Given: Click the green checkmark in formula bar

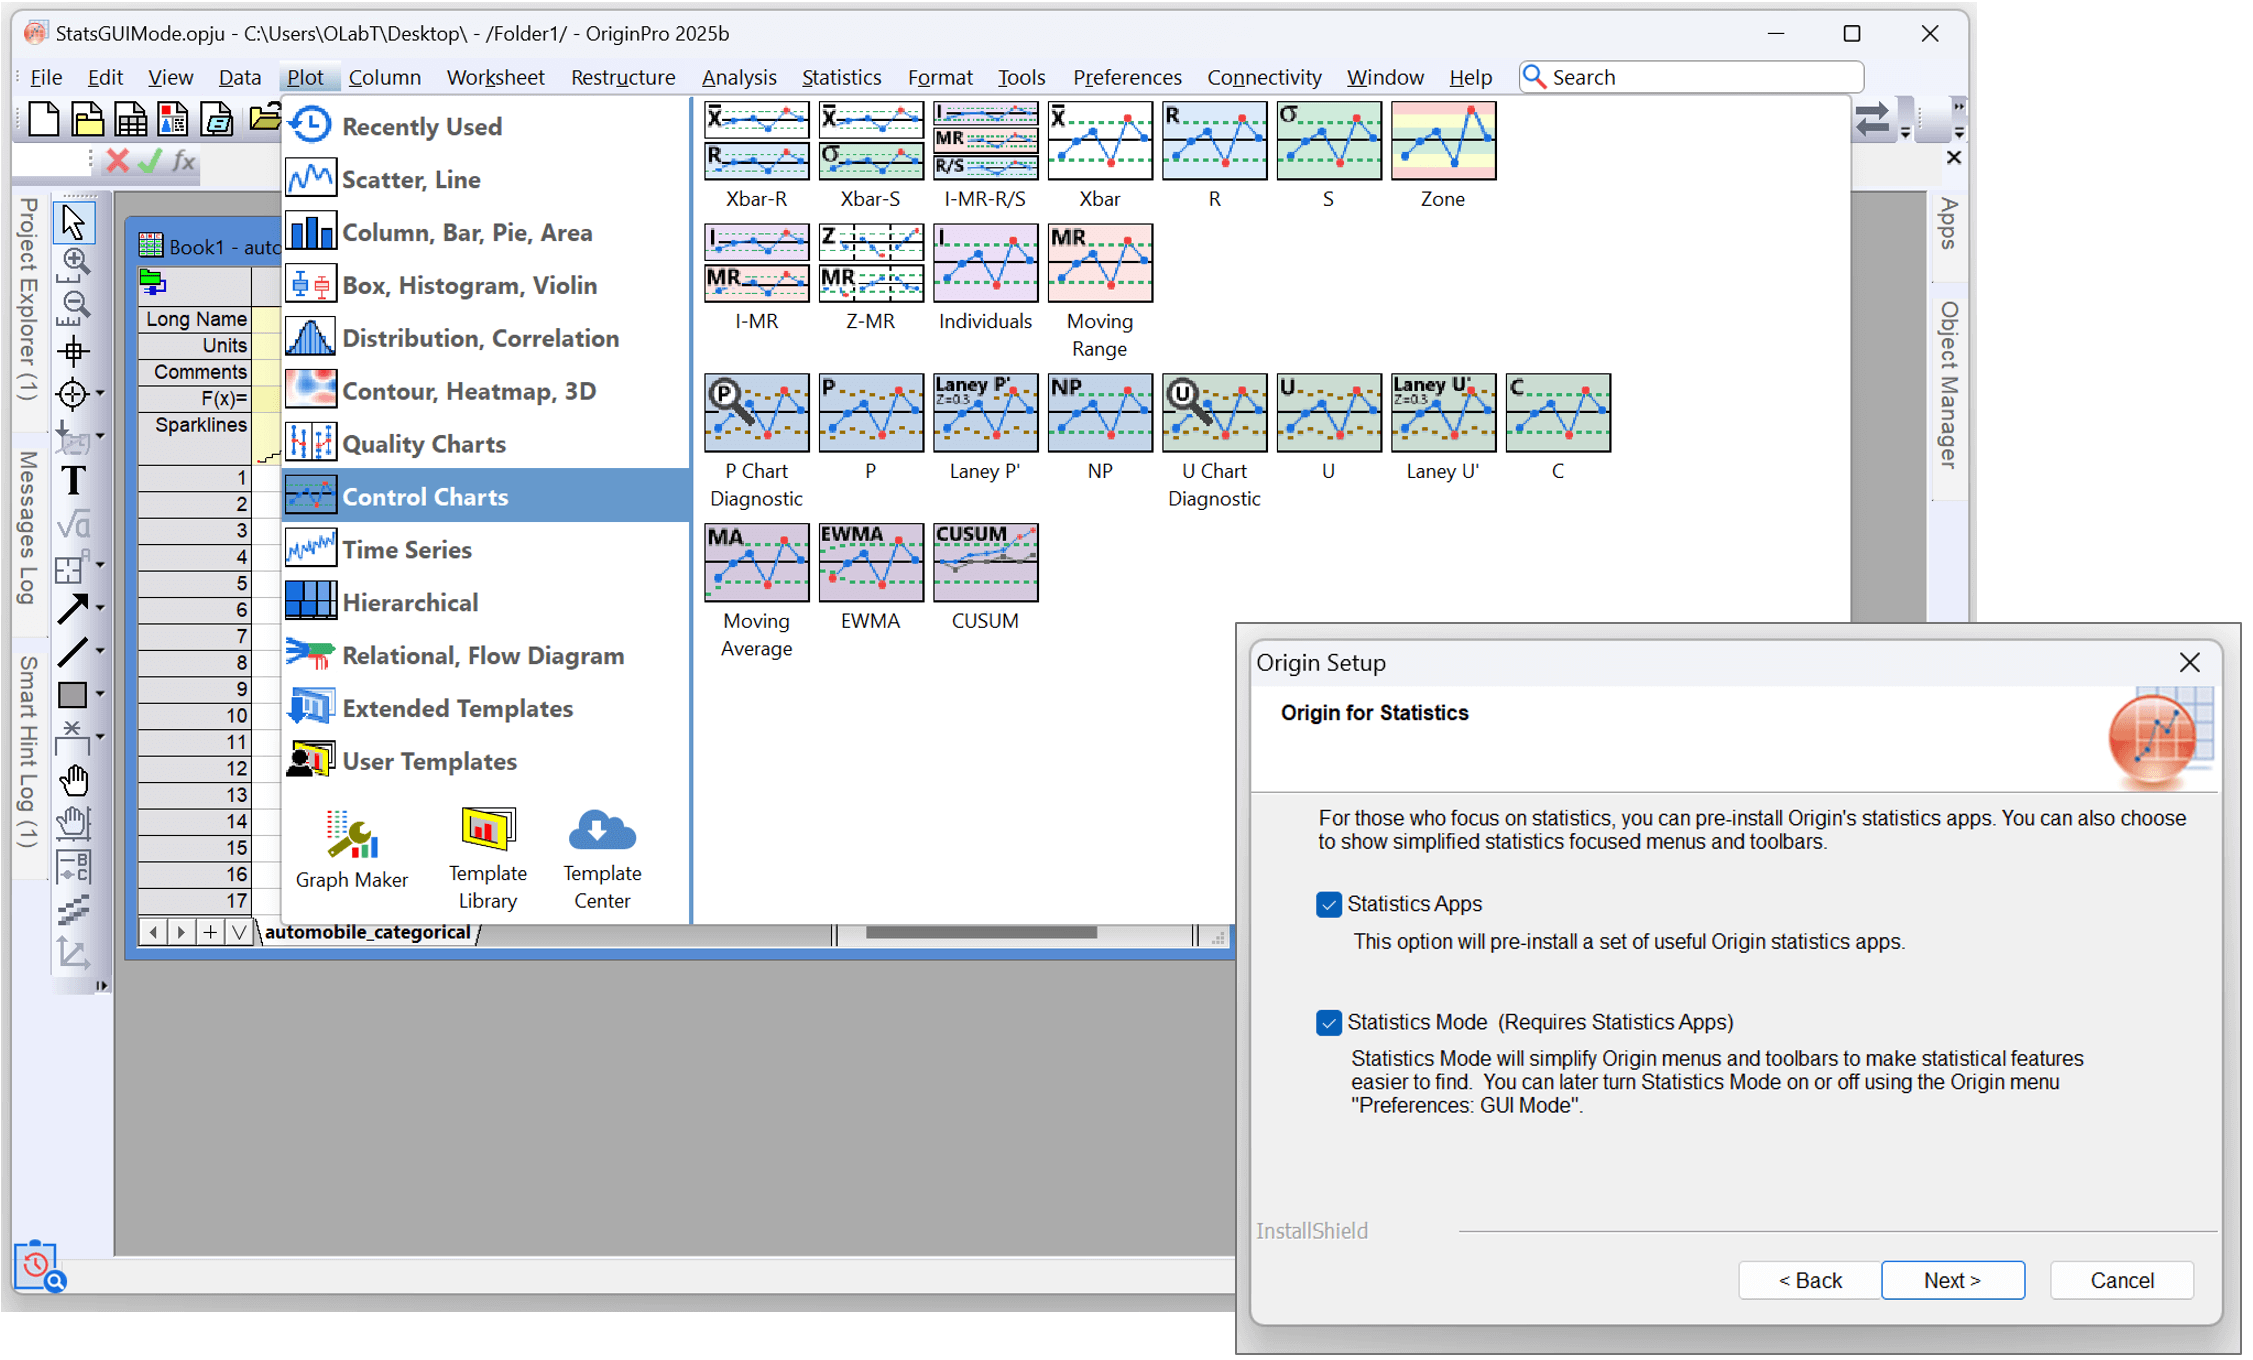Looking at the screenshot, I should pyautogui.click(x=150, y=160).
